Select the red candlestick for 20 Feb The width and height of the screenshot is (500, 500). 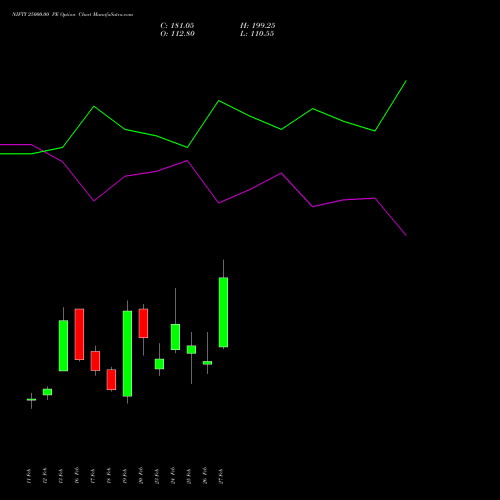143,323
